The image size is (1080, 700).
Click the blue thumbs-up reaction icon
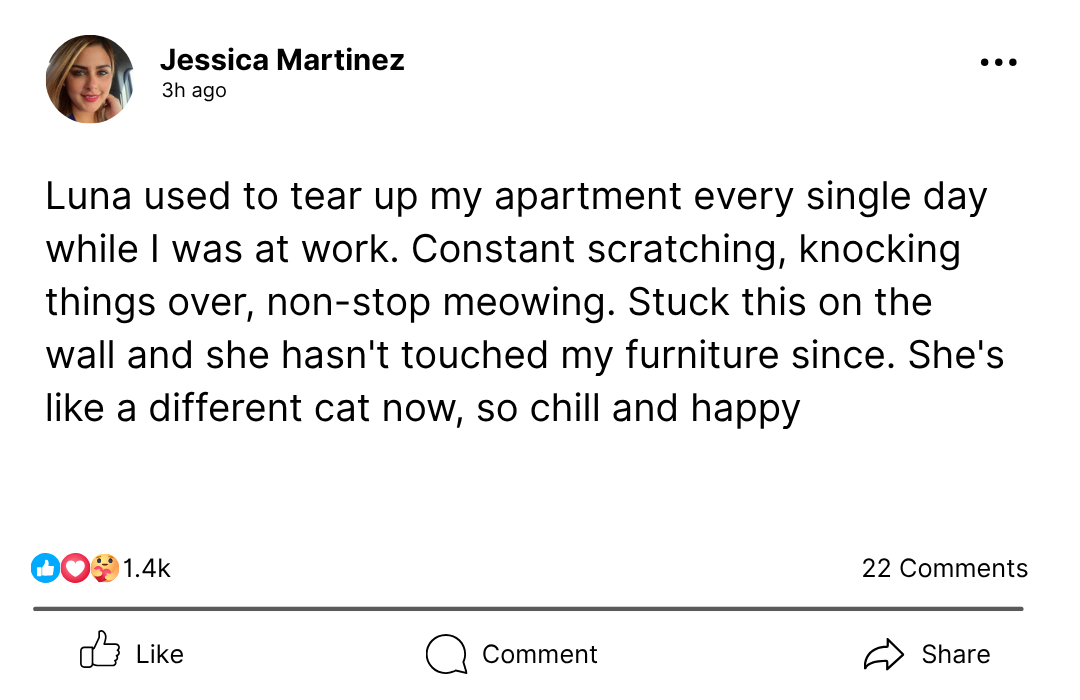click(x=46, y=568)
